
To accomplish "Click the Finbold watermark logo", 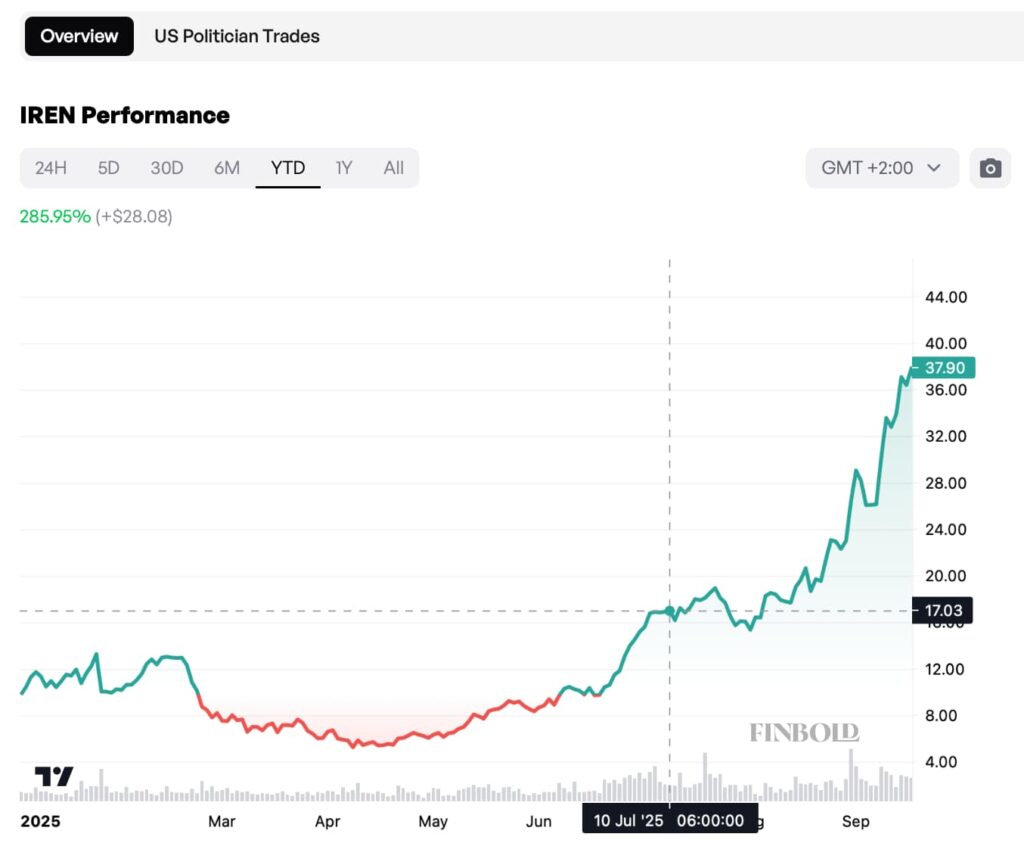I will (x=804, y=733).
